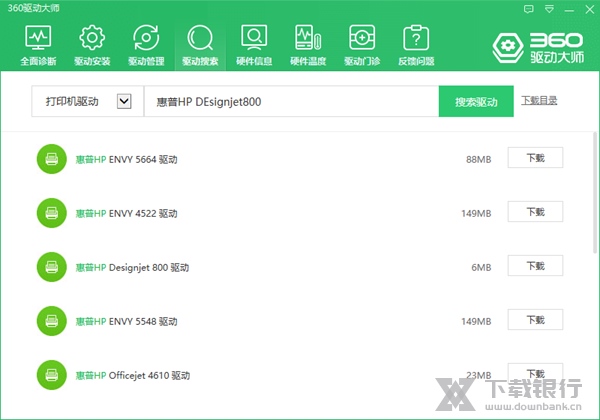Open the 驱动管理 driver management icon
Screen dimensions: 600x420
[146, 46]
